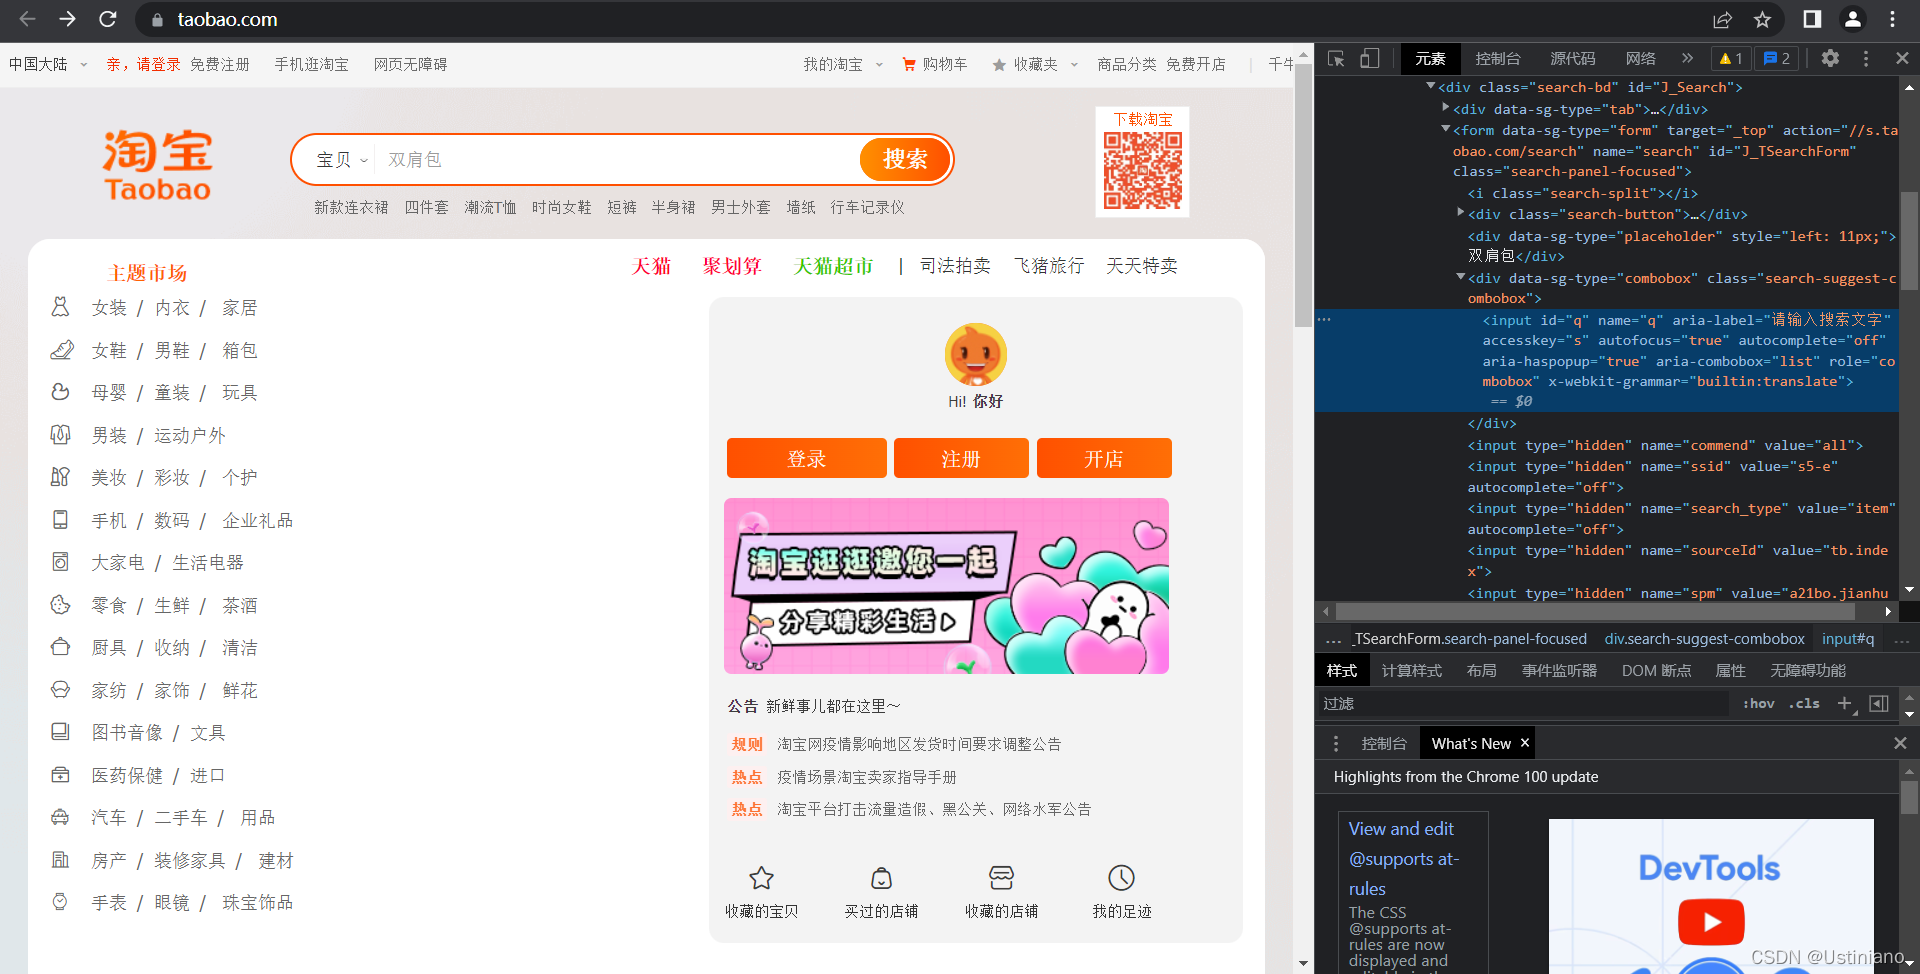
Task: Switch to 控制台 DevTools tab
Action: [x=1497, y=59]
